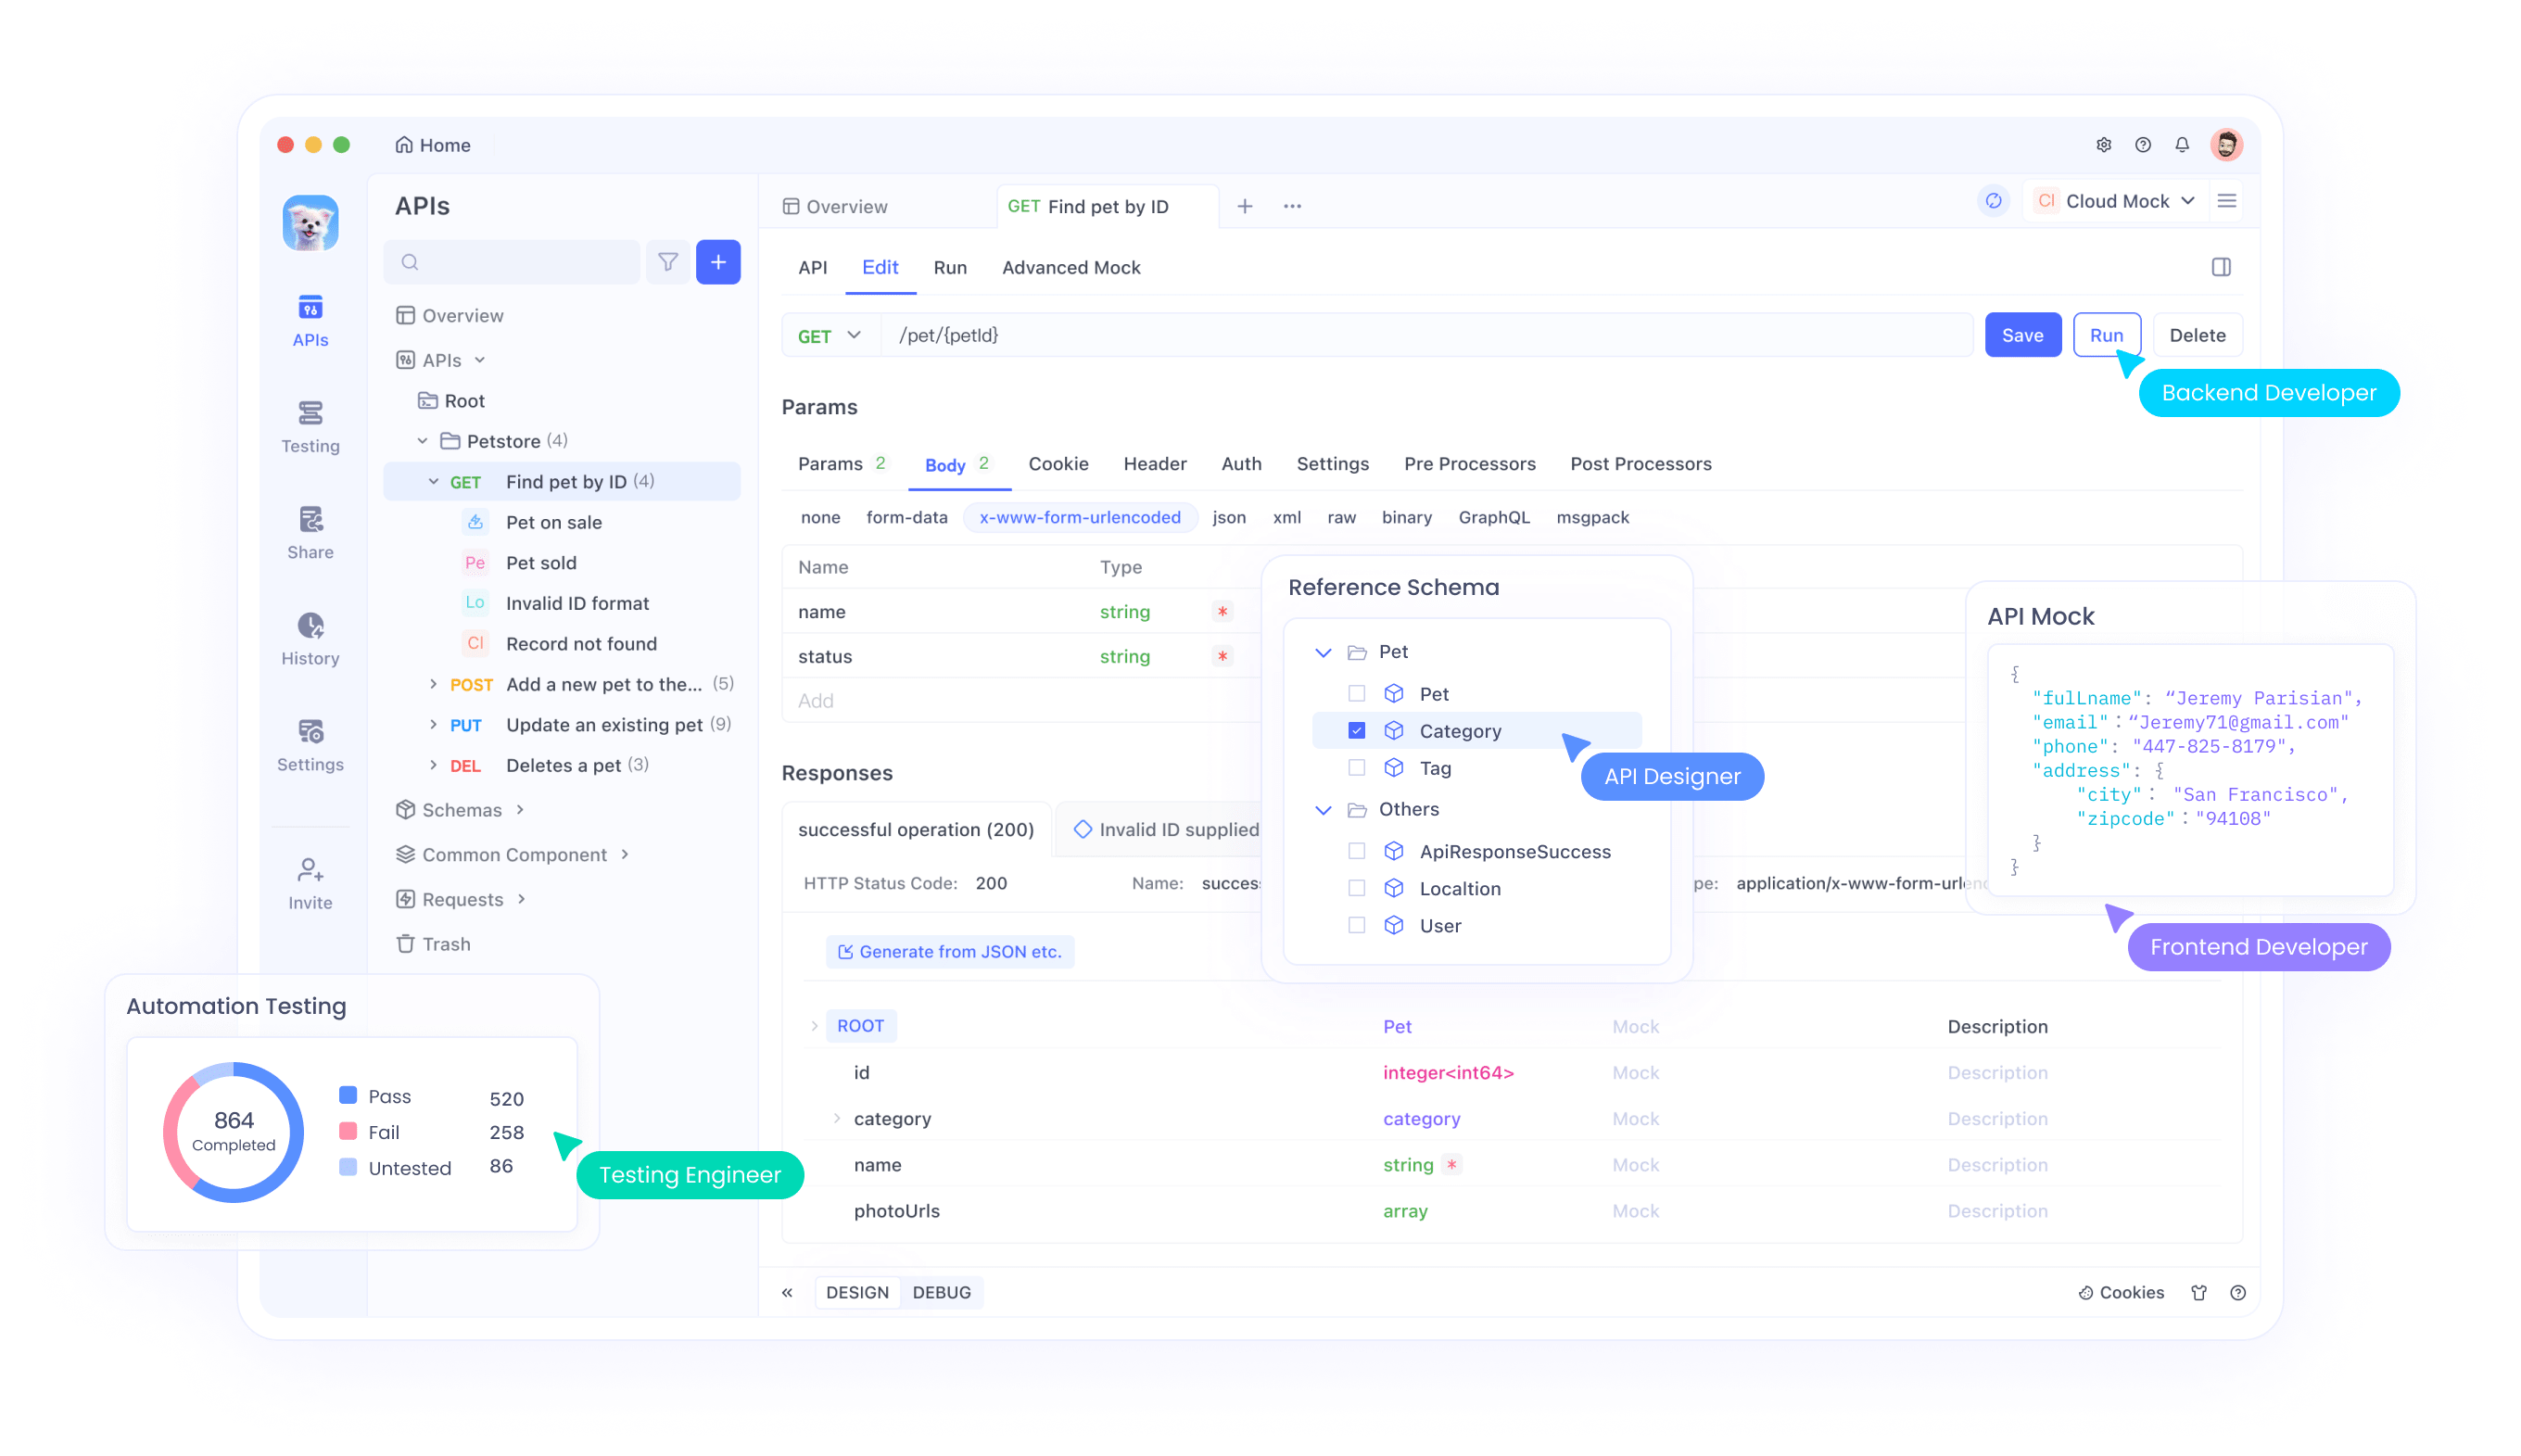The height and width of the screenshot is (1456, 2521).
Task: Toggle the Pet checkbox in Reference Schema
Action: 1357,693
